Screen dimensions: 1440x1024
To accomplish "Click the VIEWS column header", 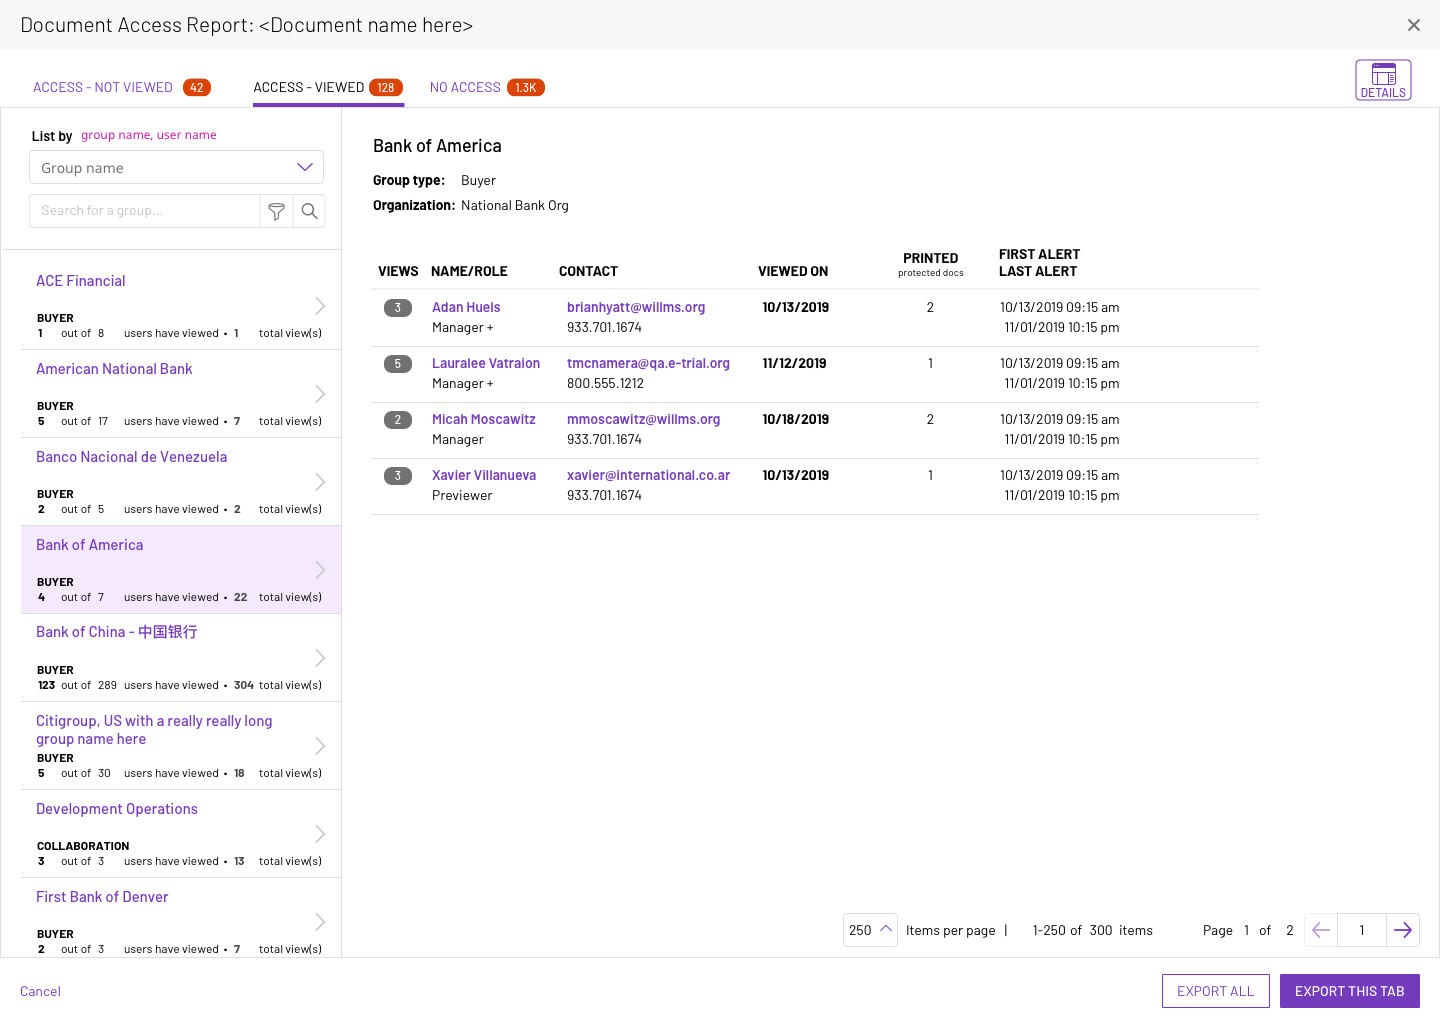I will [398, 271].
